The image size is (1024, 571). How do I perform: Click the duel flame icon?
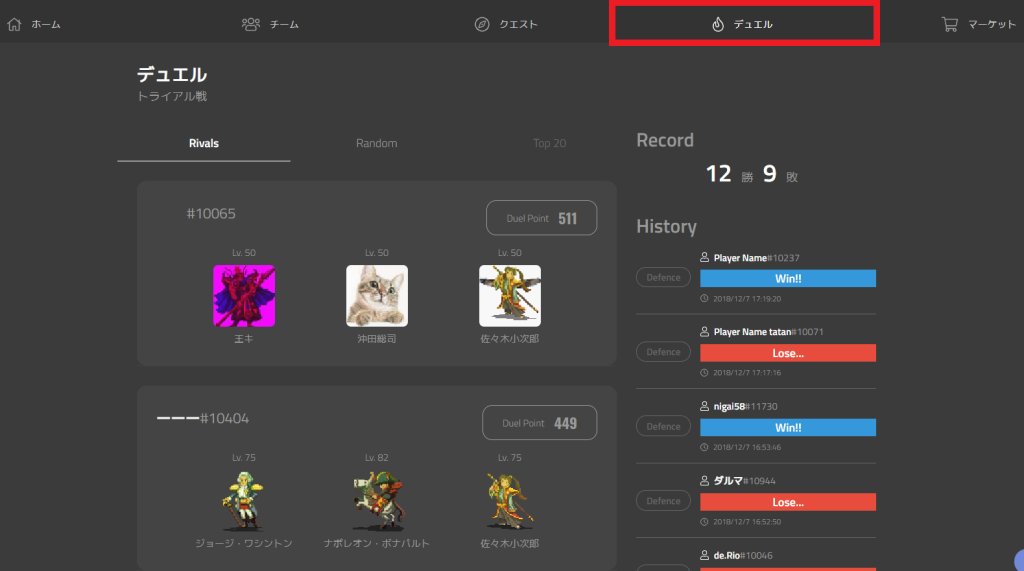pyautogui.click(x=717, y=24)
